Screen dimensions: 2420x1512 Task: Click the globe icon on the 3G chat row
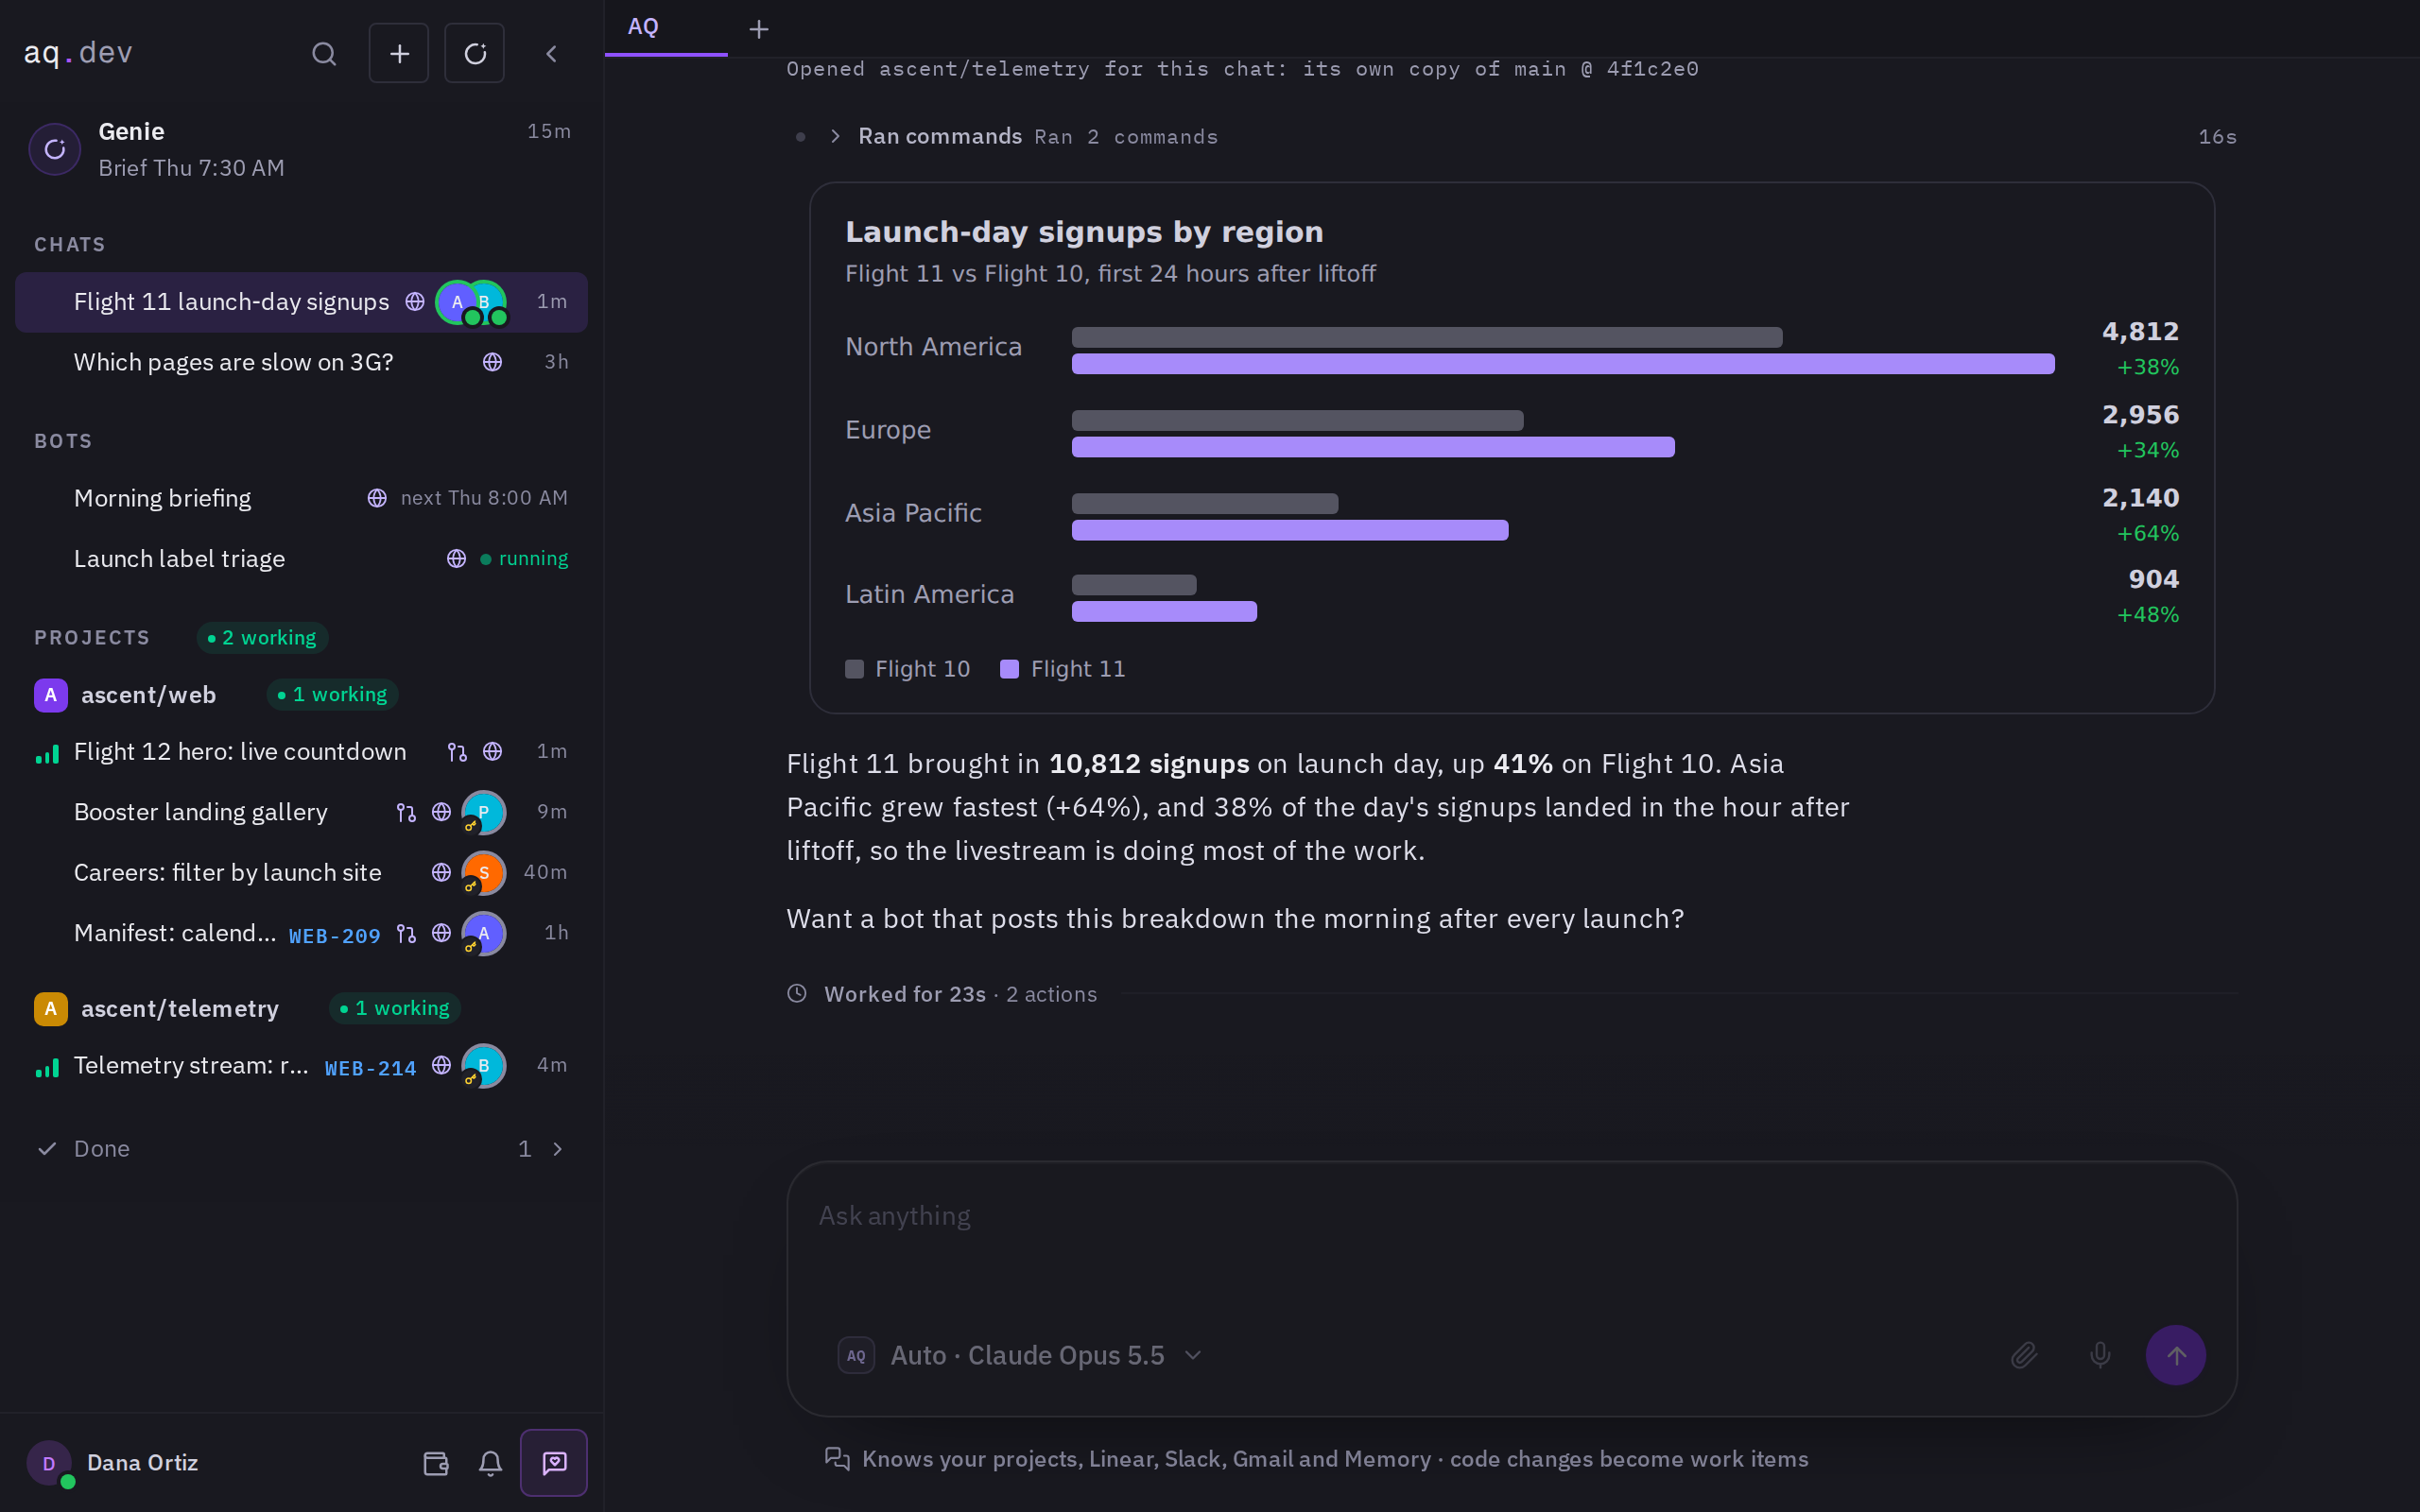492,362
